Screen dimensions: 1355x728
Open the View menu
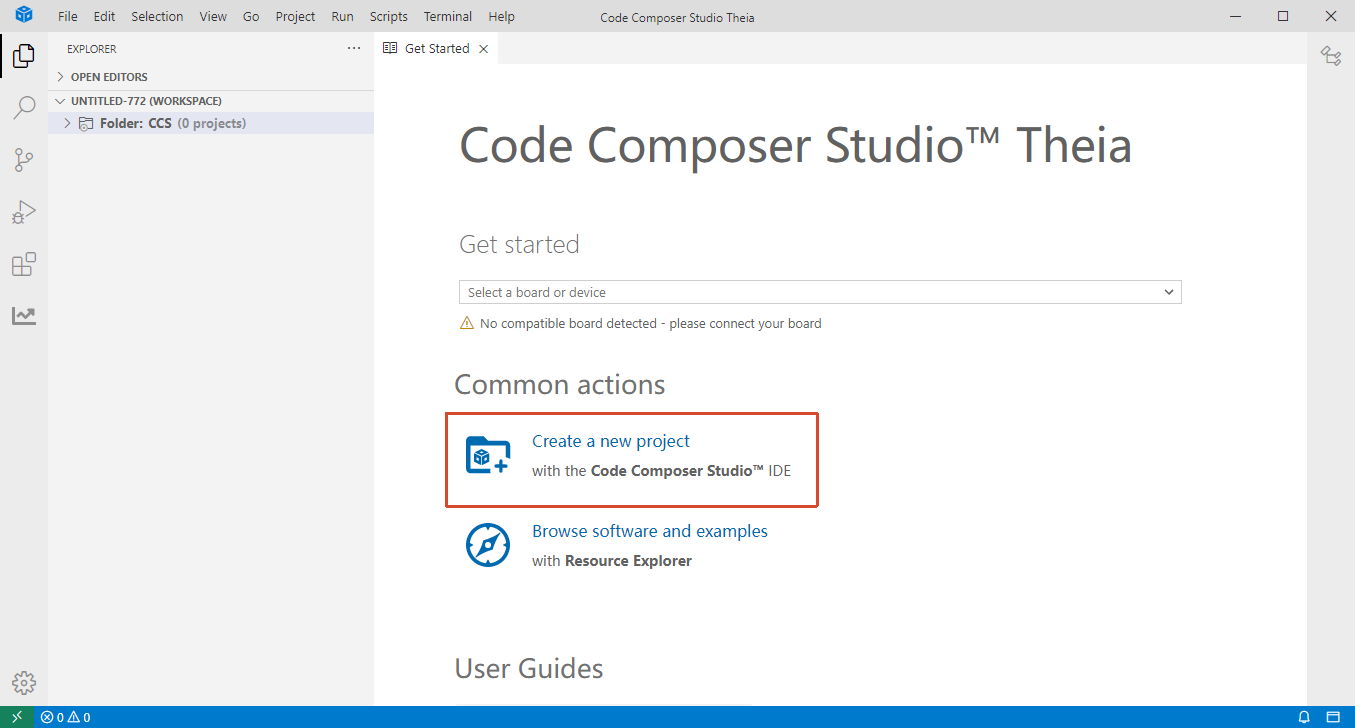213,17
